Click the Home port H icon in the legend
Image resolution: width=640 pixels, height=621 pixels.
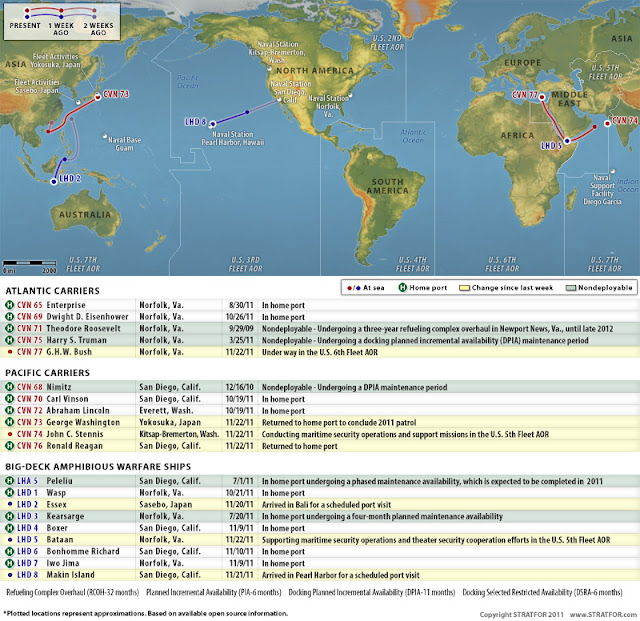point(402,287)
